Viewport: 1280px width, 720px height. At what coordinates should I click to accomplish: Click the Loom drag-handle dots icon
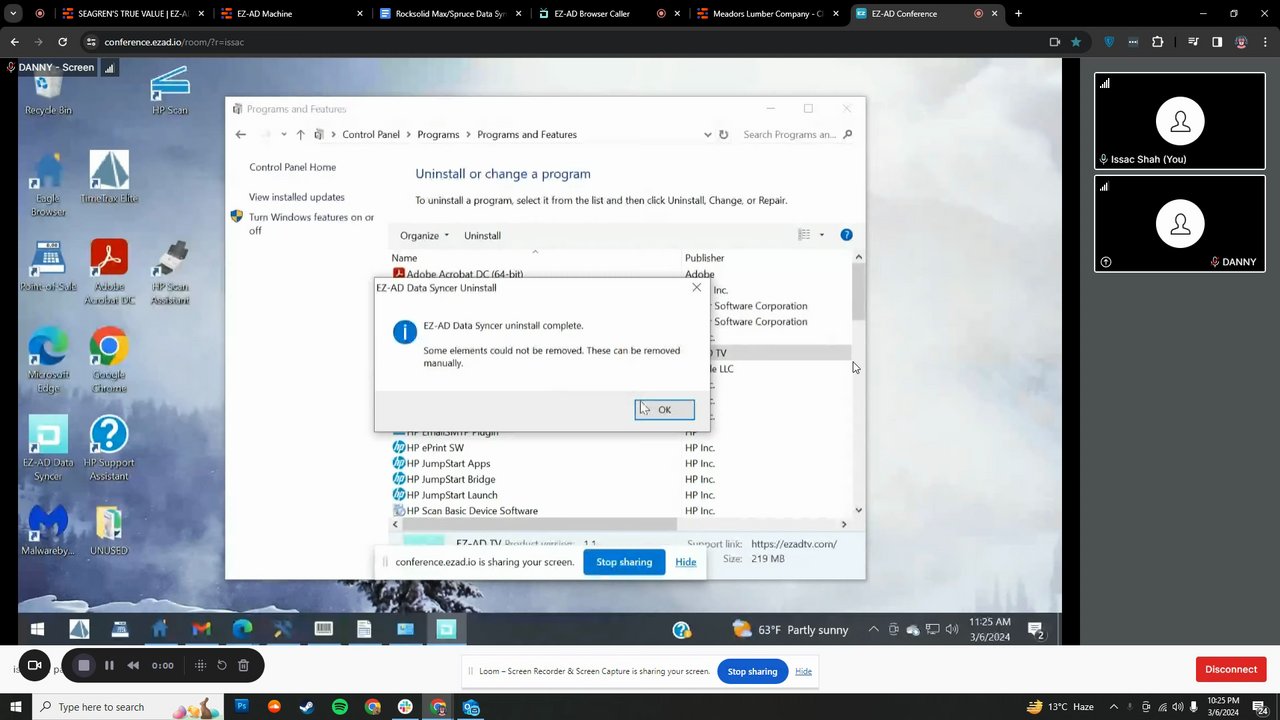pyautogui.click(x=200, y=665)
